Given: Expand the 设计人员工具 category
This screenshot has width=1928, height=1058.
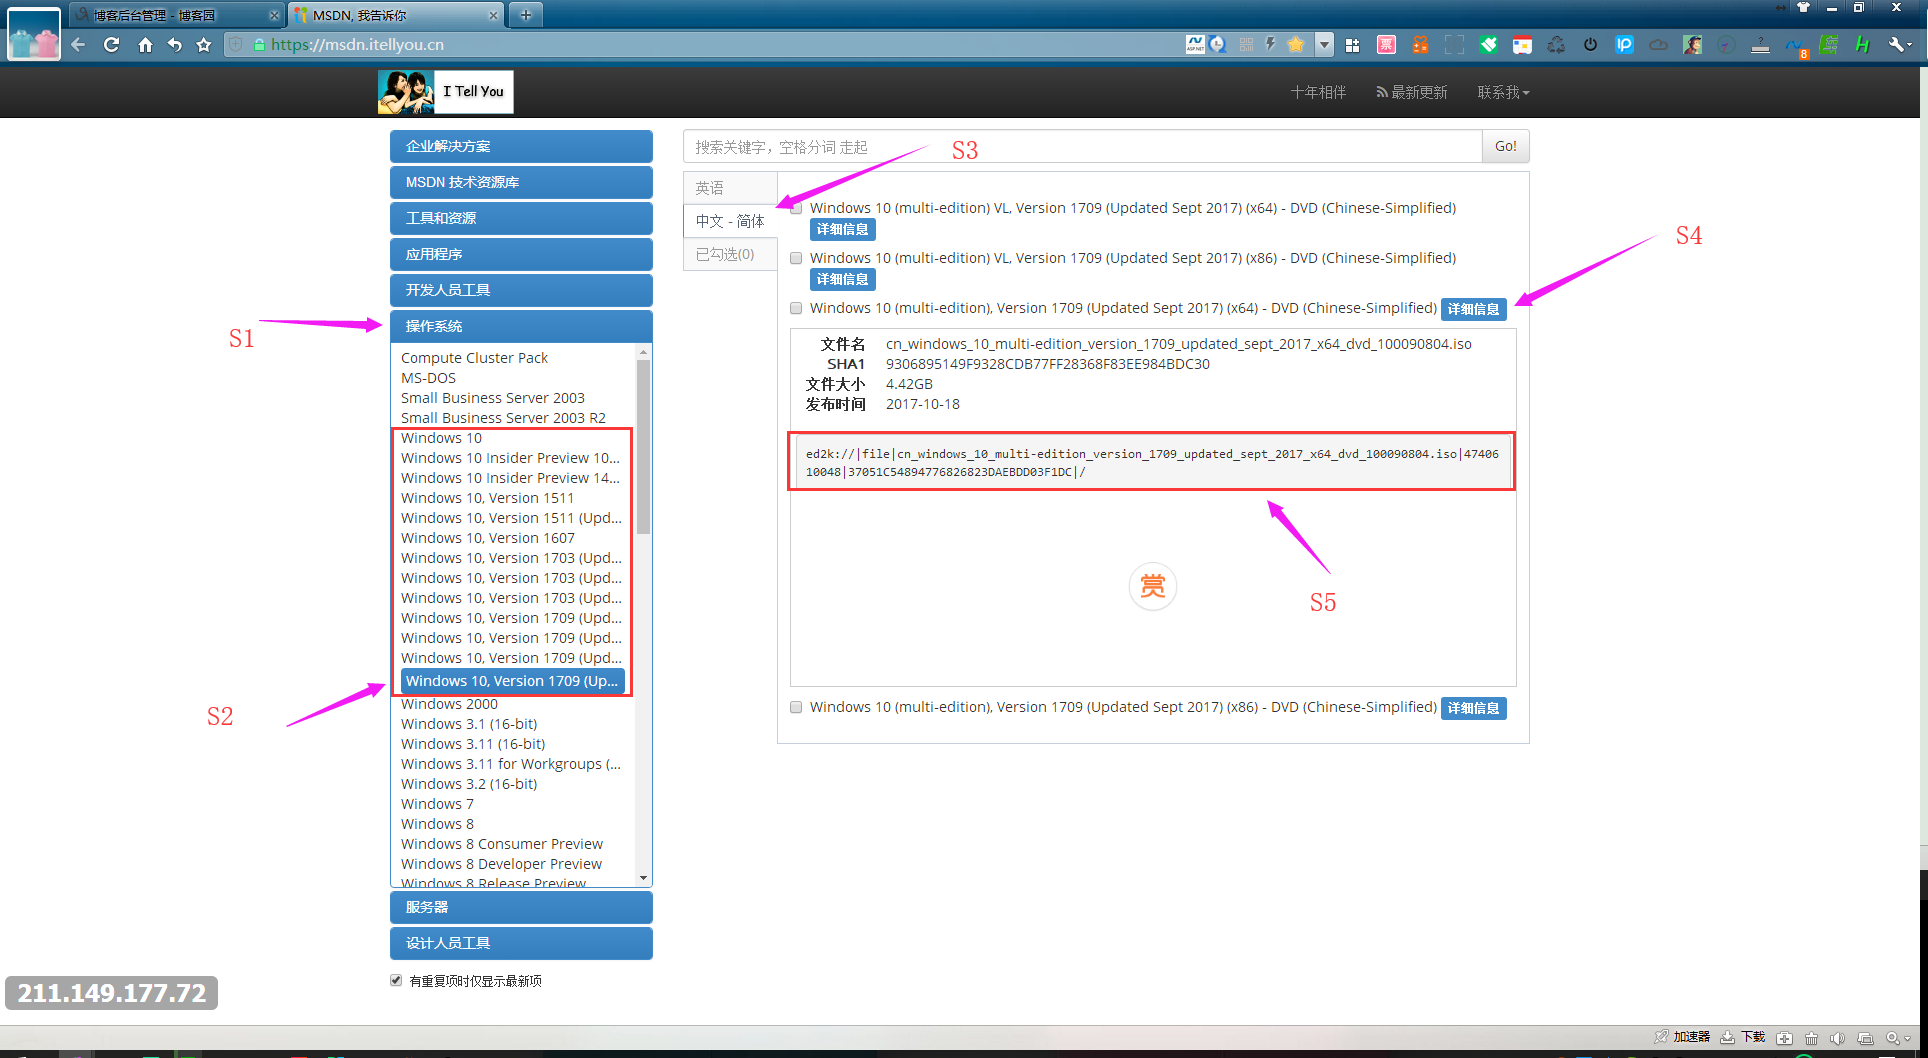Looking at the screenshot, I should (521, 943).
